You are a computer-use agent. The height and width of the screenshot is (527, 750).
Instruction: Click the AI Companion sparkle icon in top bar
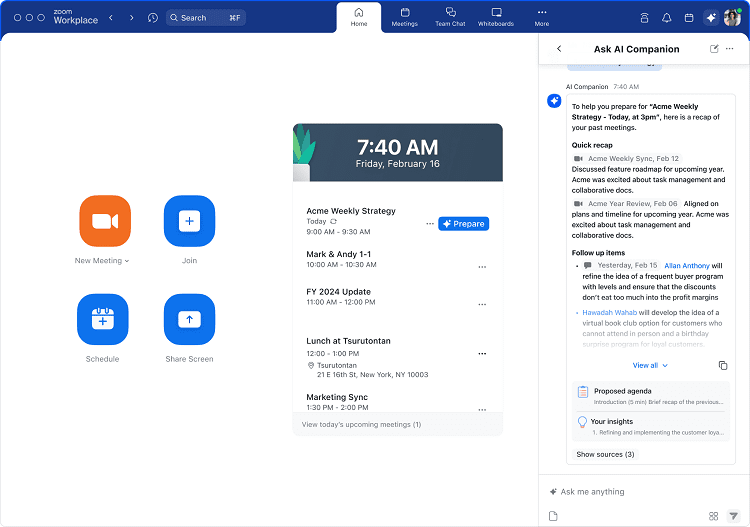[711, 18]
